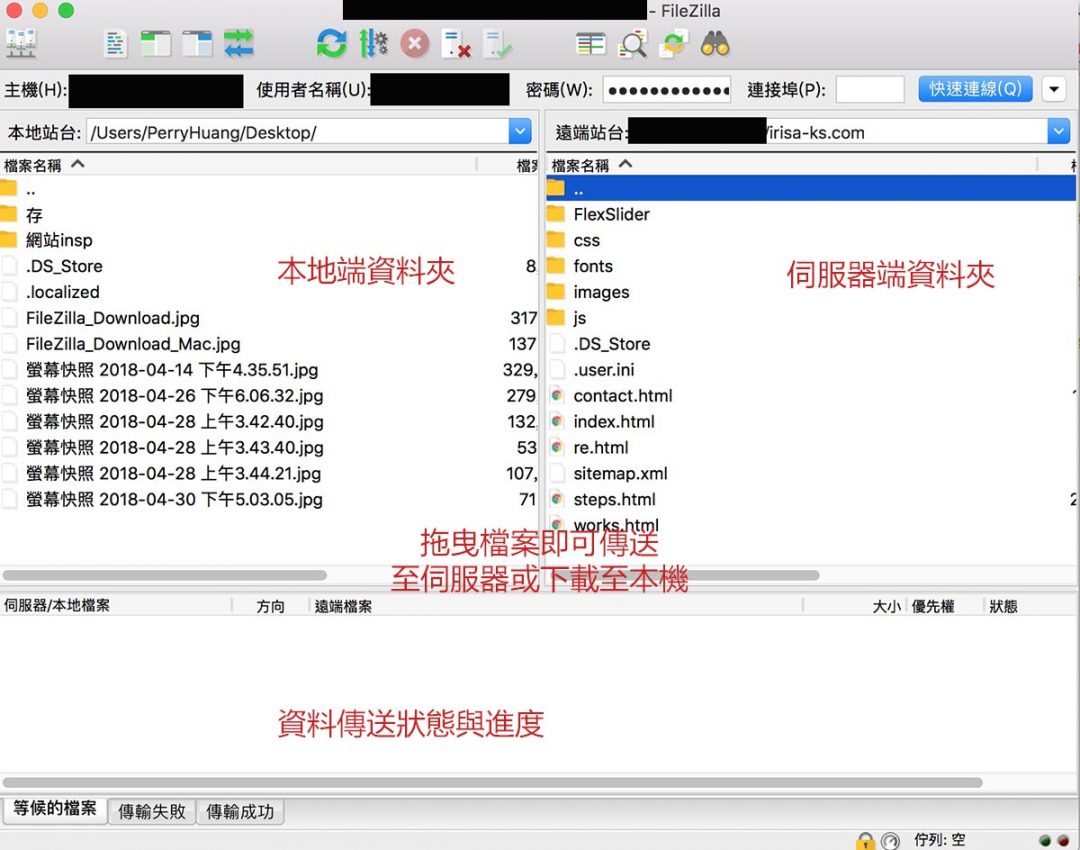Select 螢幕快照 2018-04-28 上午3.42.40.jpg
Image resolution: width=1080 pixels, height=850 pixels.
click(x=269, y=422)
